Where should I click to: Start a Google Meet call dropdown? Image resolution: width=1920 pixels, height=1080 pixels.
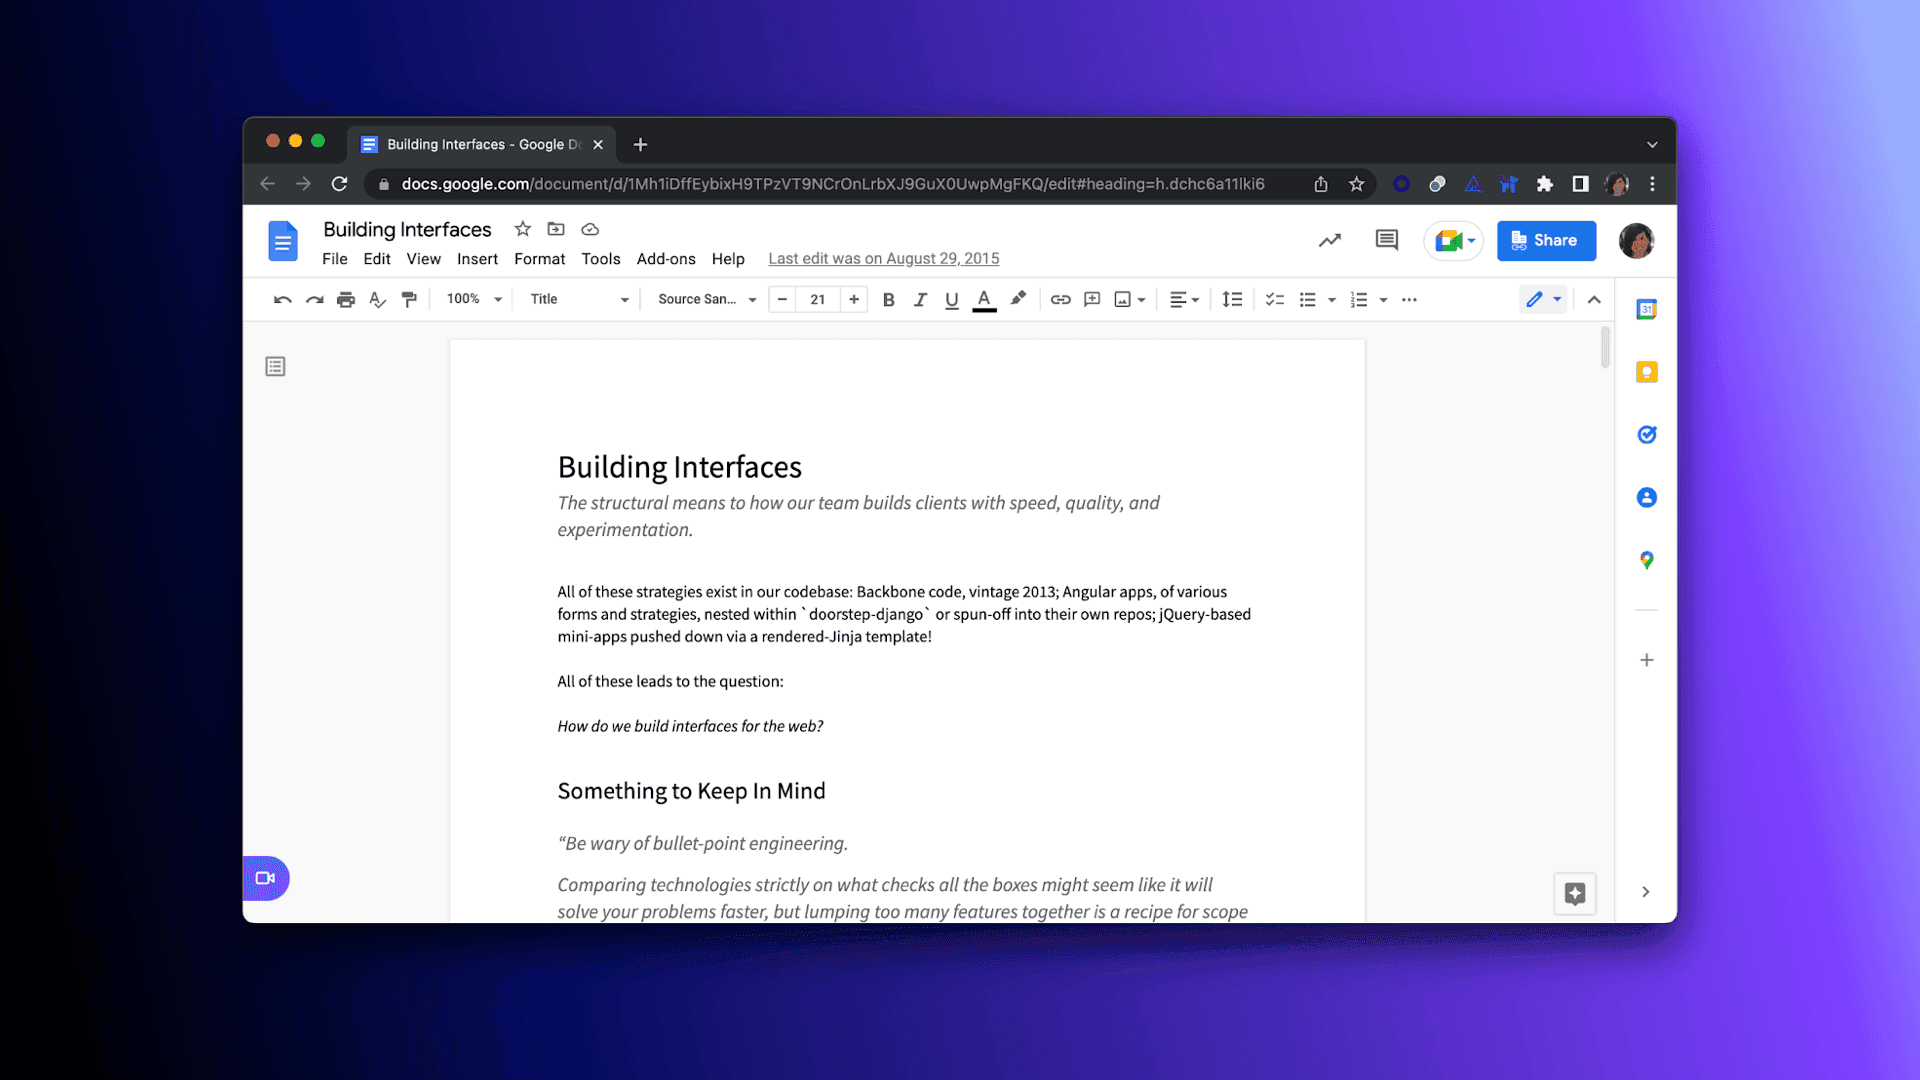point(1454,240)
